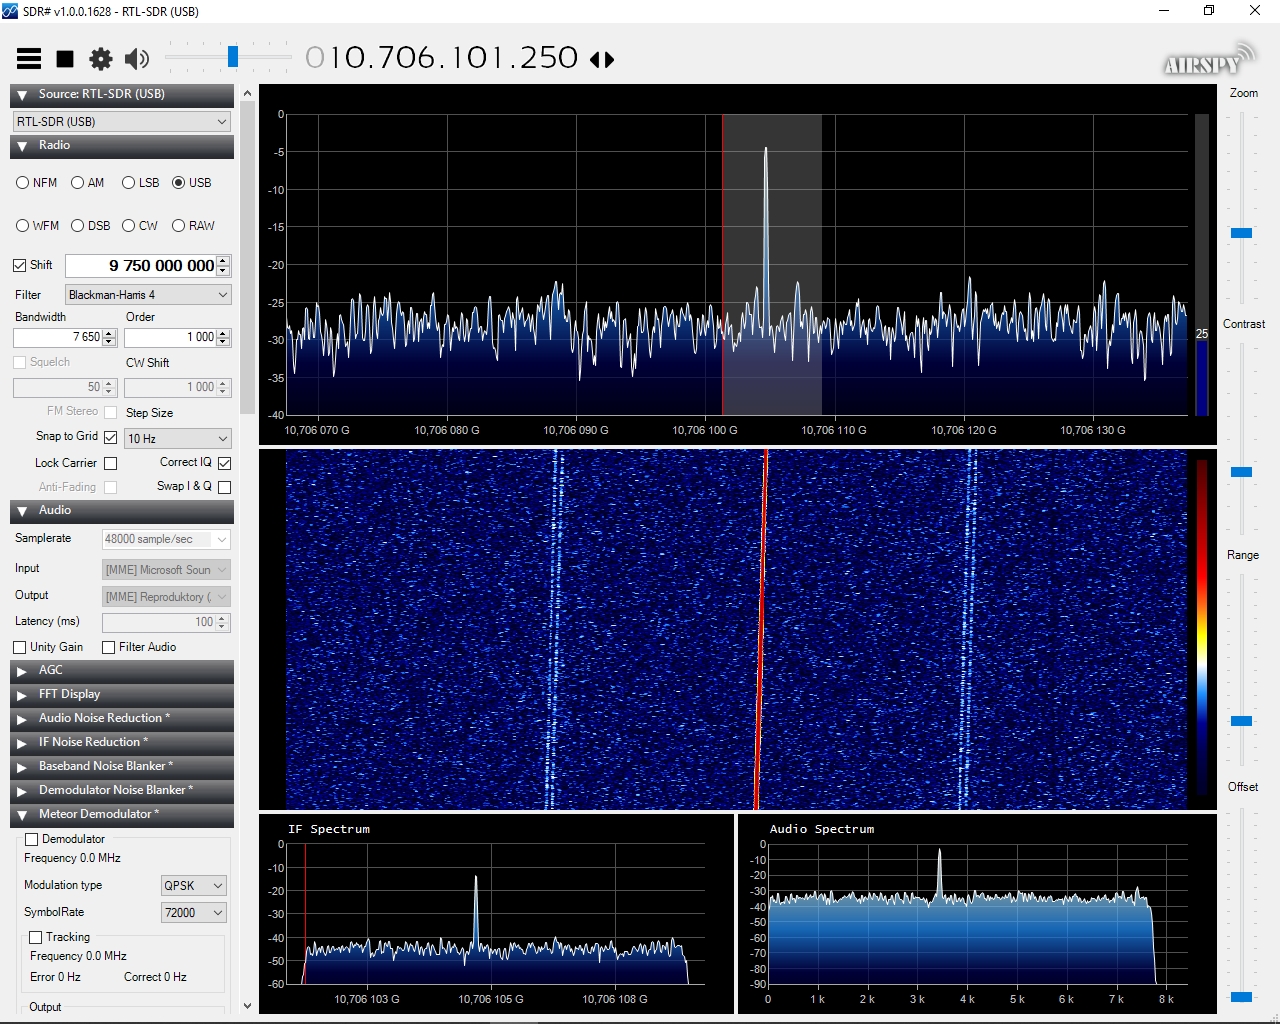Enable Filter Audio checkbox

[x=109, y=647]
